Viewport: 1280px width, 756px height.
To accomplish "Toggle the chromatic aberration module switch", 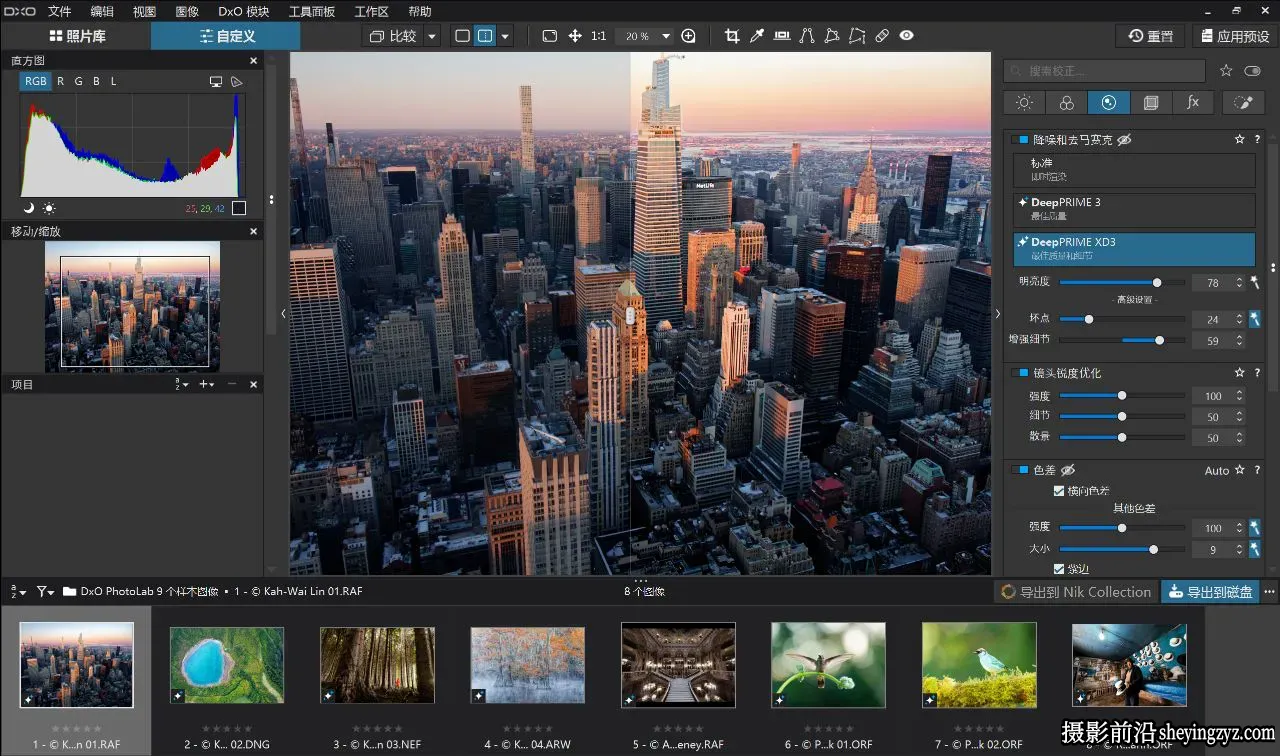I will (1019, 470).
